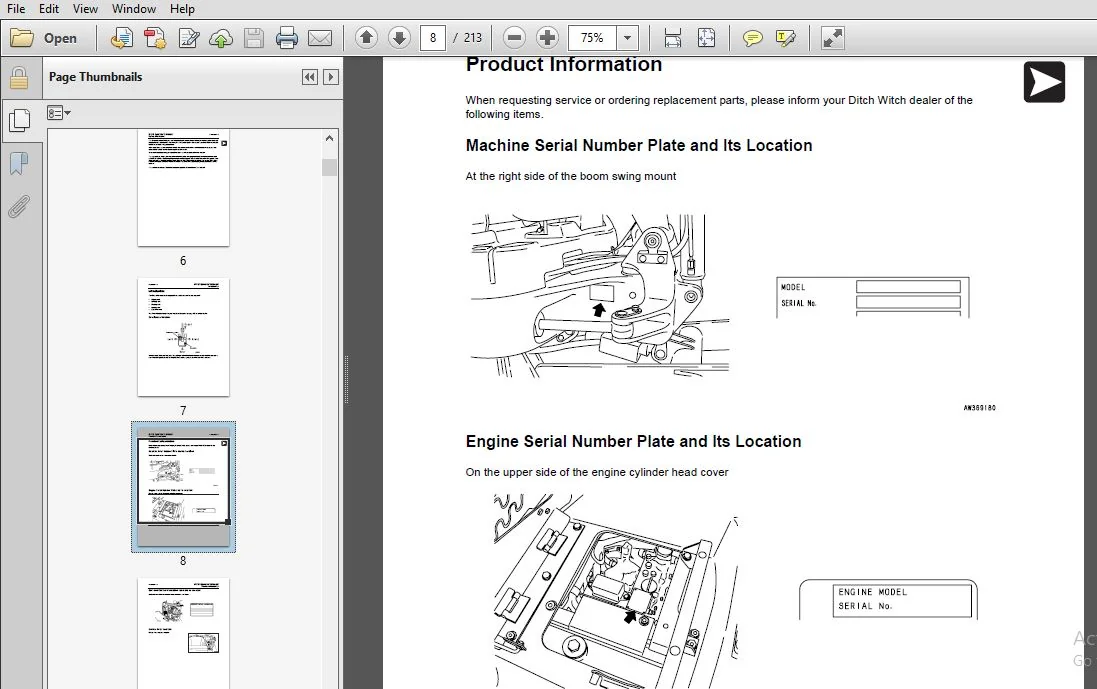The height and width of the screenshot is (689, 1097).
Task: Click the AN369180 figure reference number
Action: coord(979,407)
